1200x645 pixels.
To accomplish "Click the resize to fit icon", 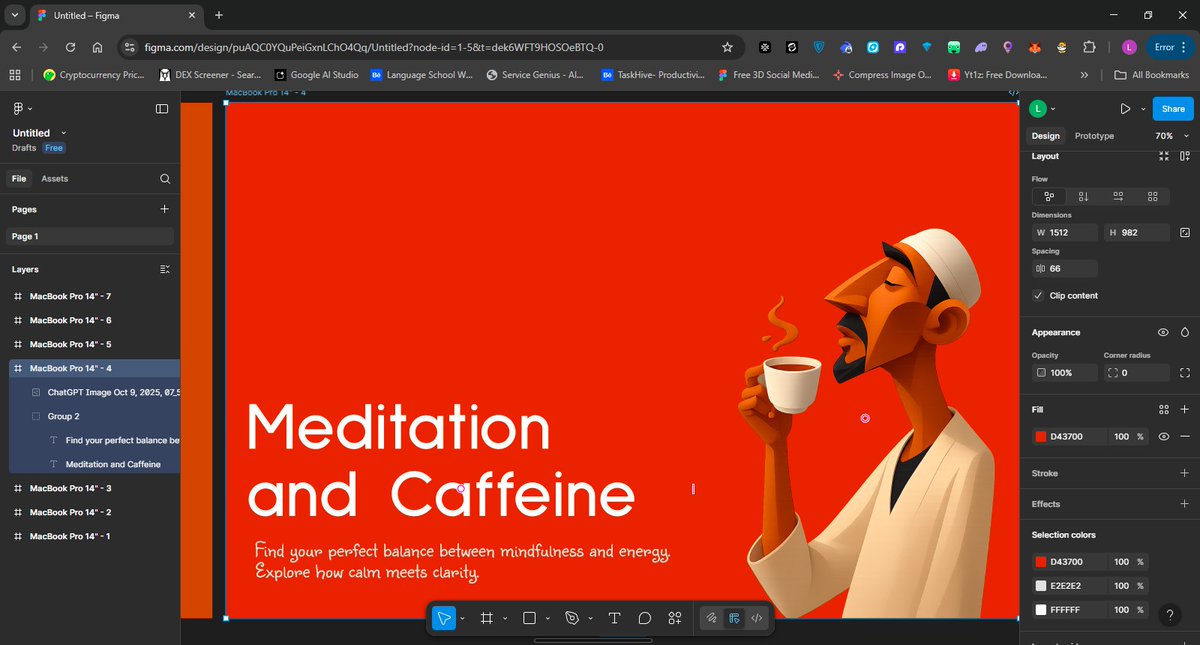I will click(x=1164, y=156).
